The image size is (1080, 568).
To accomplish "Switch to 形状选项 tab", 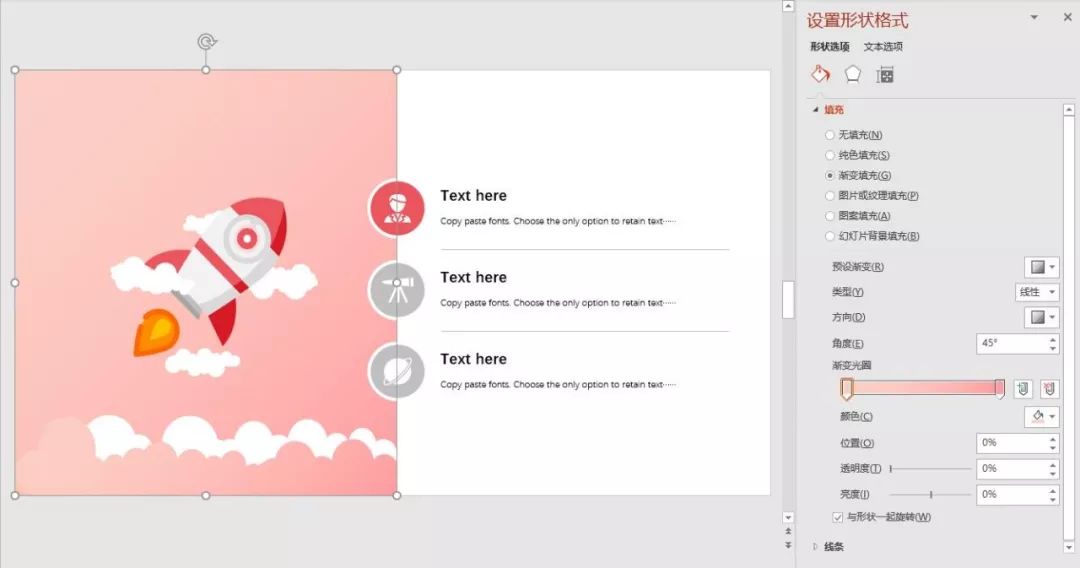I will (830, 46).
